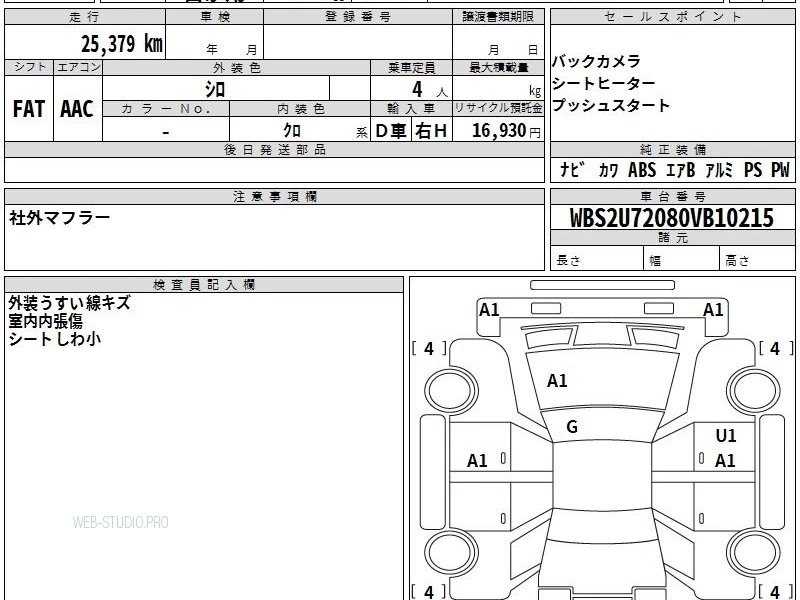800x600 pixels.
Task: Select the G mark on the roof
Action: click(x=572, y=427)
